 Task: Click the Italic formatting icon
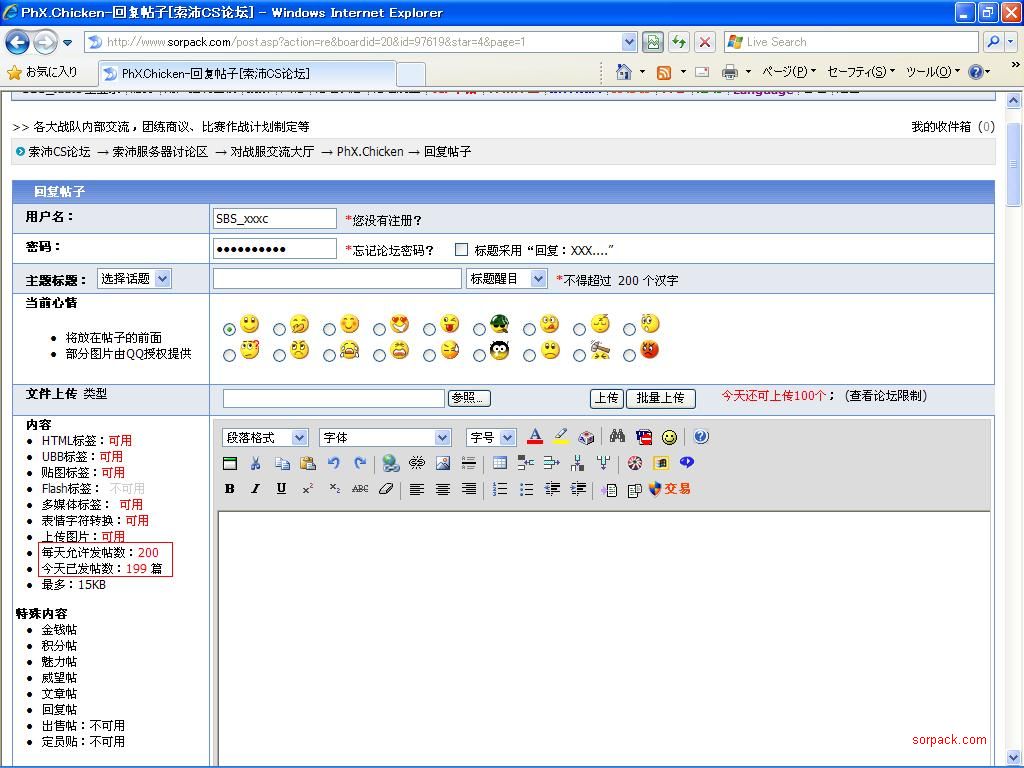[x=255, y=489]
